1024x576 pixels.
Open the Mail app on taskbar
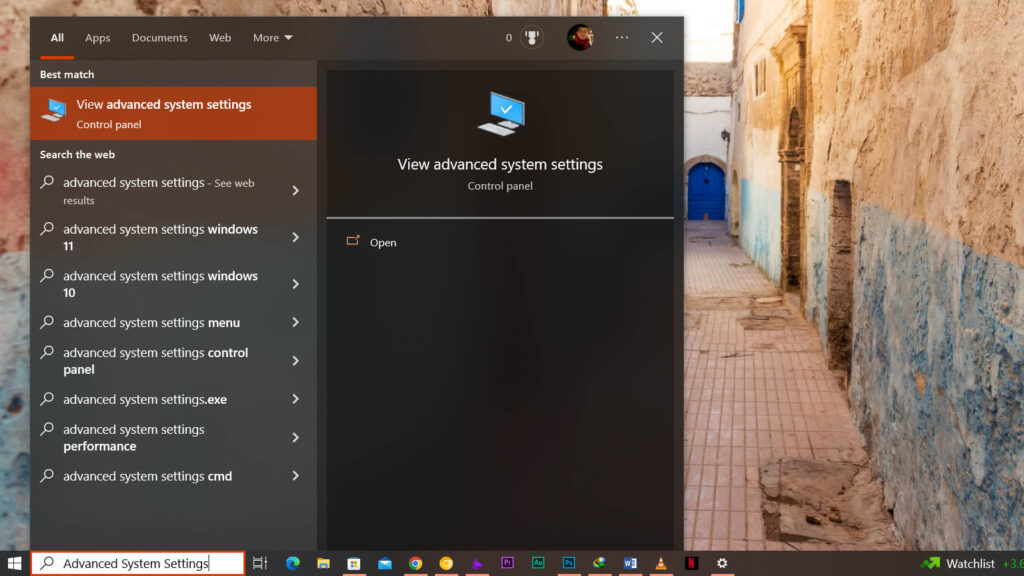tap(385, 563)
